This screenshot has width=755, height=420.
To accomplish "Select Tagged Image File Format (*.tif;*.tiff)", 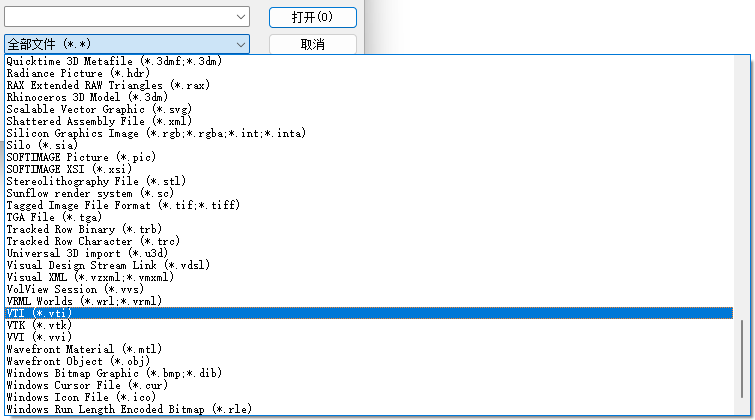I will 369,205.
